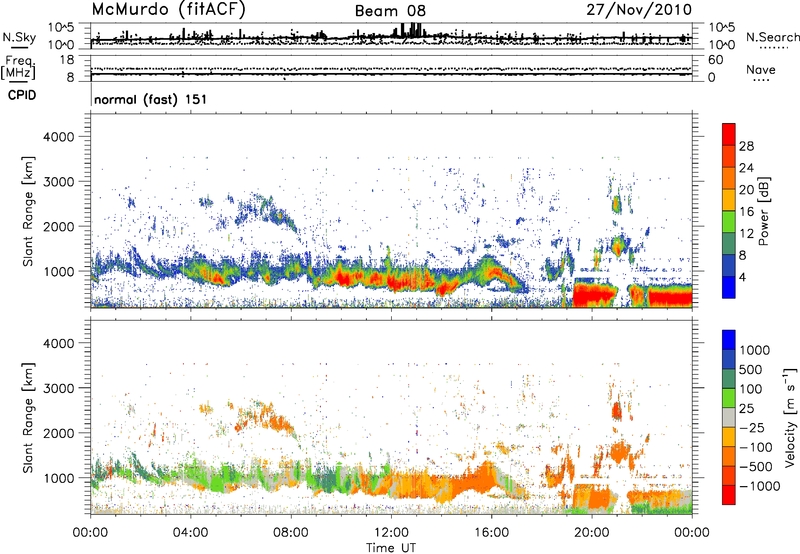The width and height of the screenshot is (800, 554).
Task: Click the "1000" range label on the velocity panel
Action: (58, 478)
